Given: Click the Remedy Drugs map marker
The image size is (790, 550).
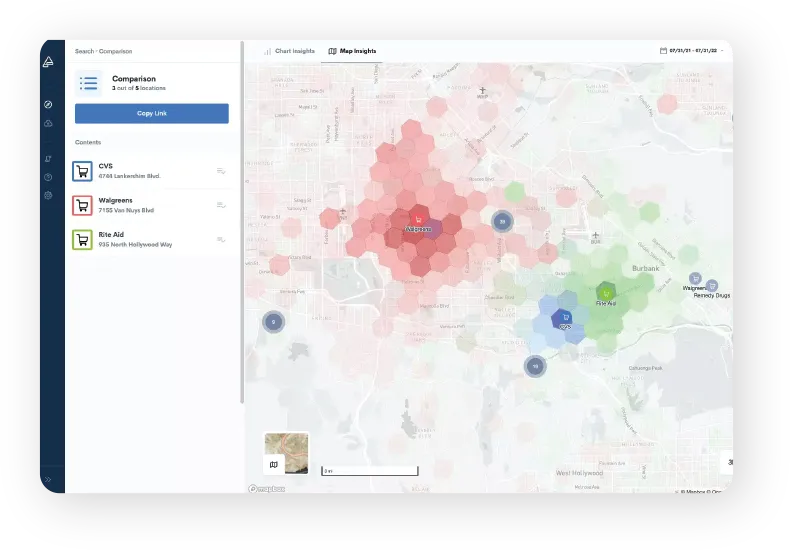Looking at the screenshot, I should [711, 286].
